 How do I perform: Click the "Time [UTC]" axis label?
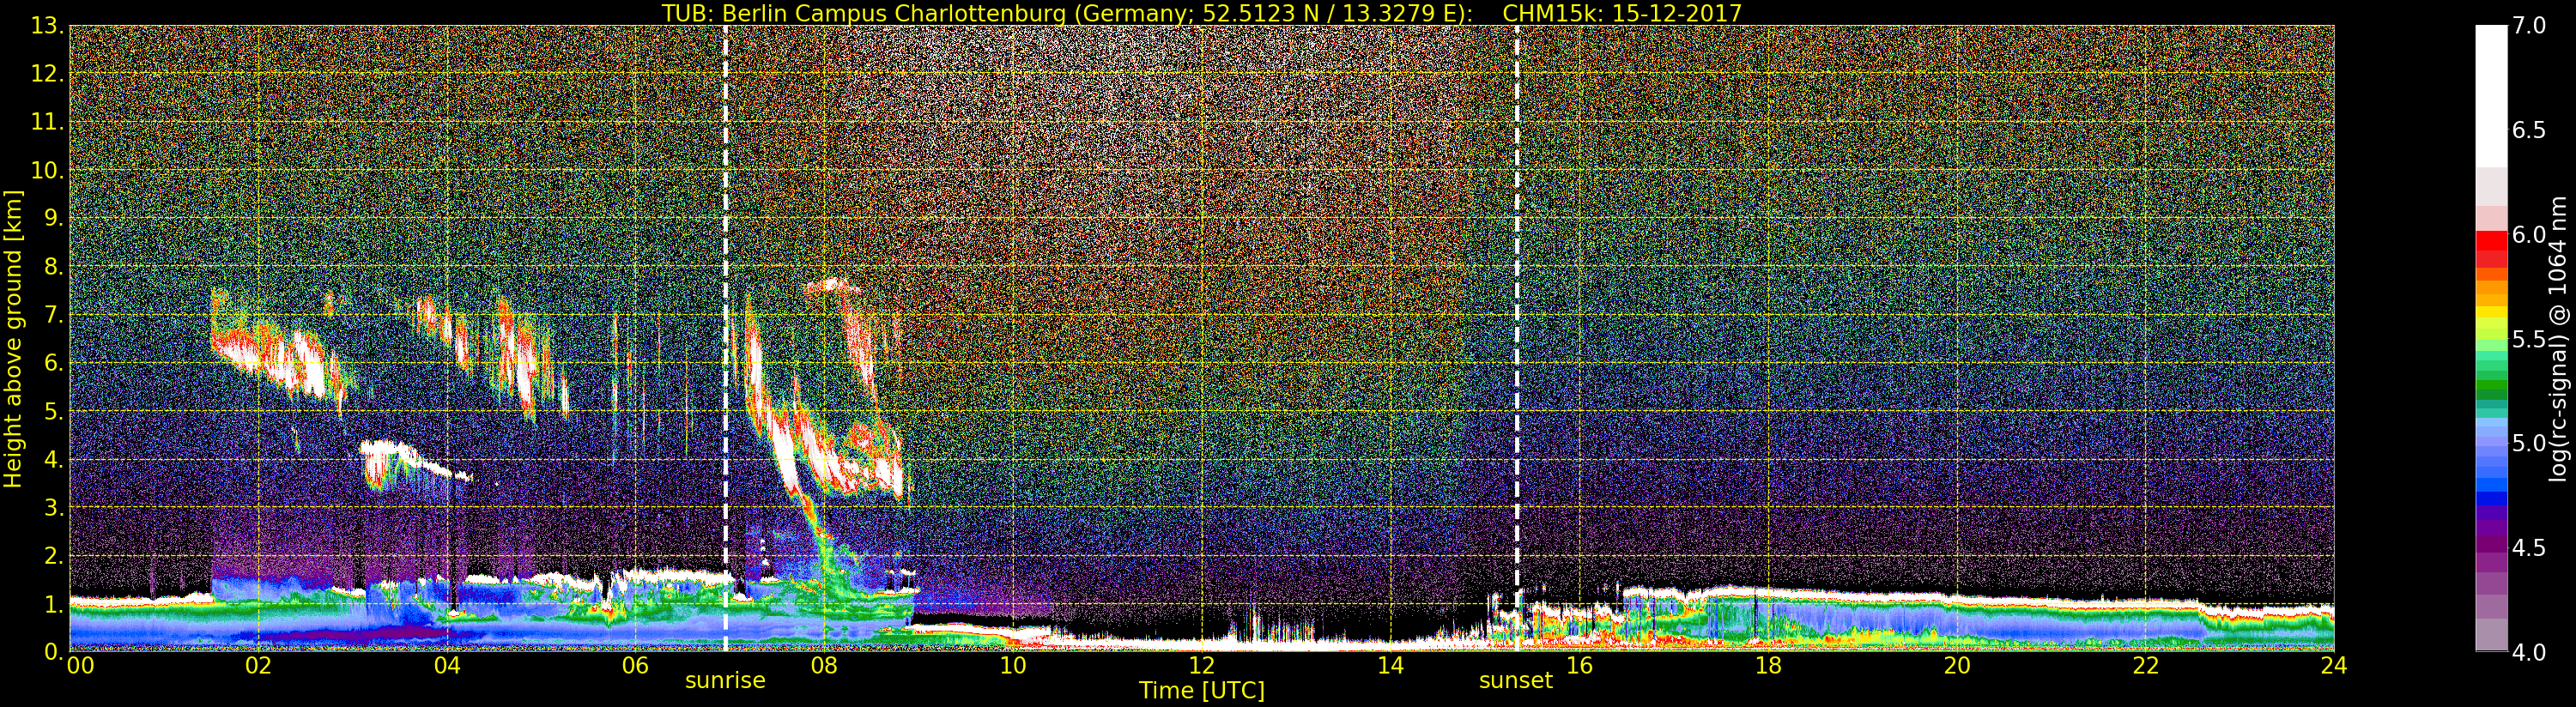click(x=1202, y=690)
